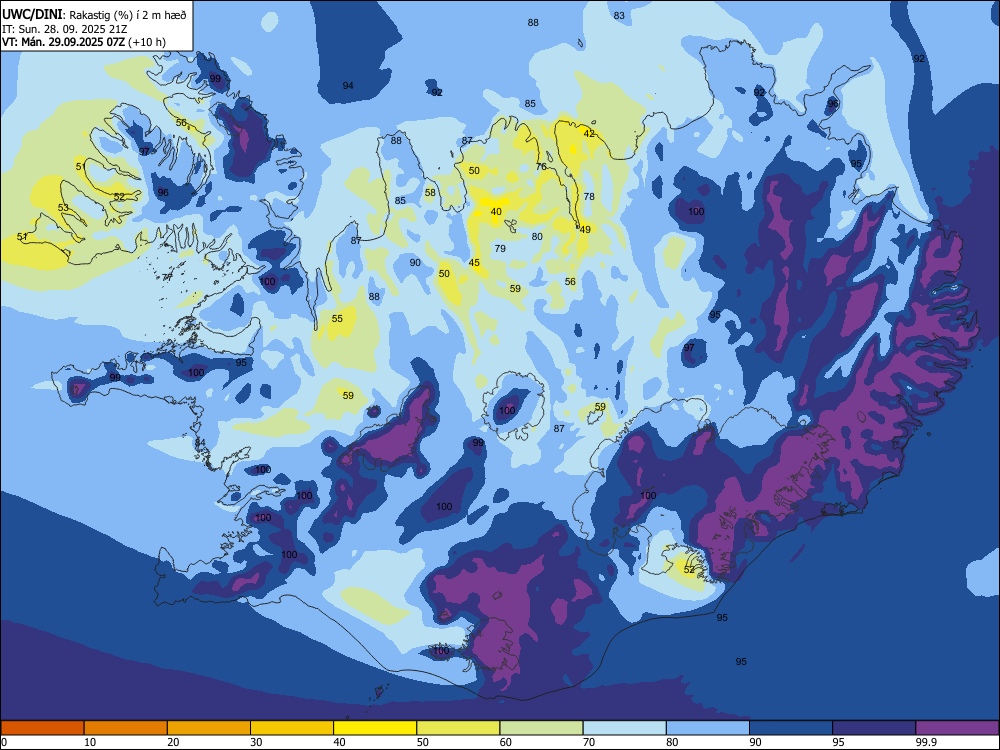Click the map humidity value '84'
This screenshot has width=1000, height=750.
click(200, 442)
